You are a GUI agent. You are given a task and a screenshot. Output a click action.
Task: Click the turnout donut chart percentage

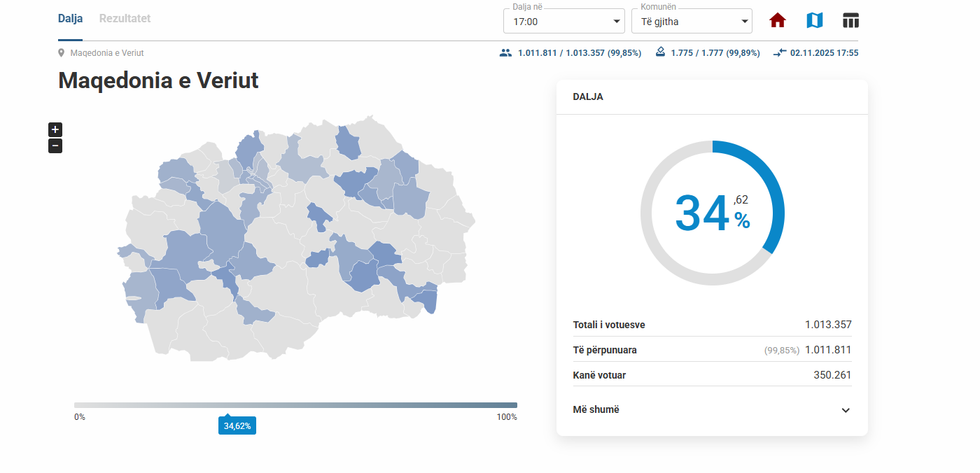pyautogui.click(x=712, y=212)
